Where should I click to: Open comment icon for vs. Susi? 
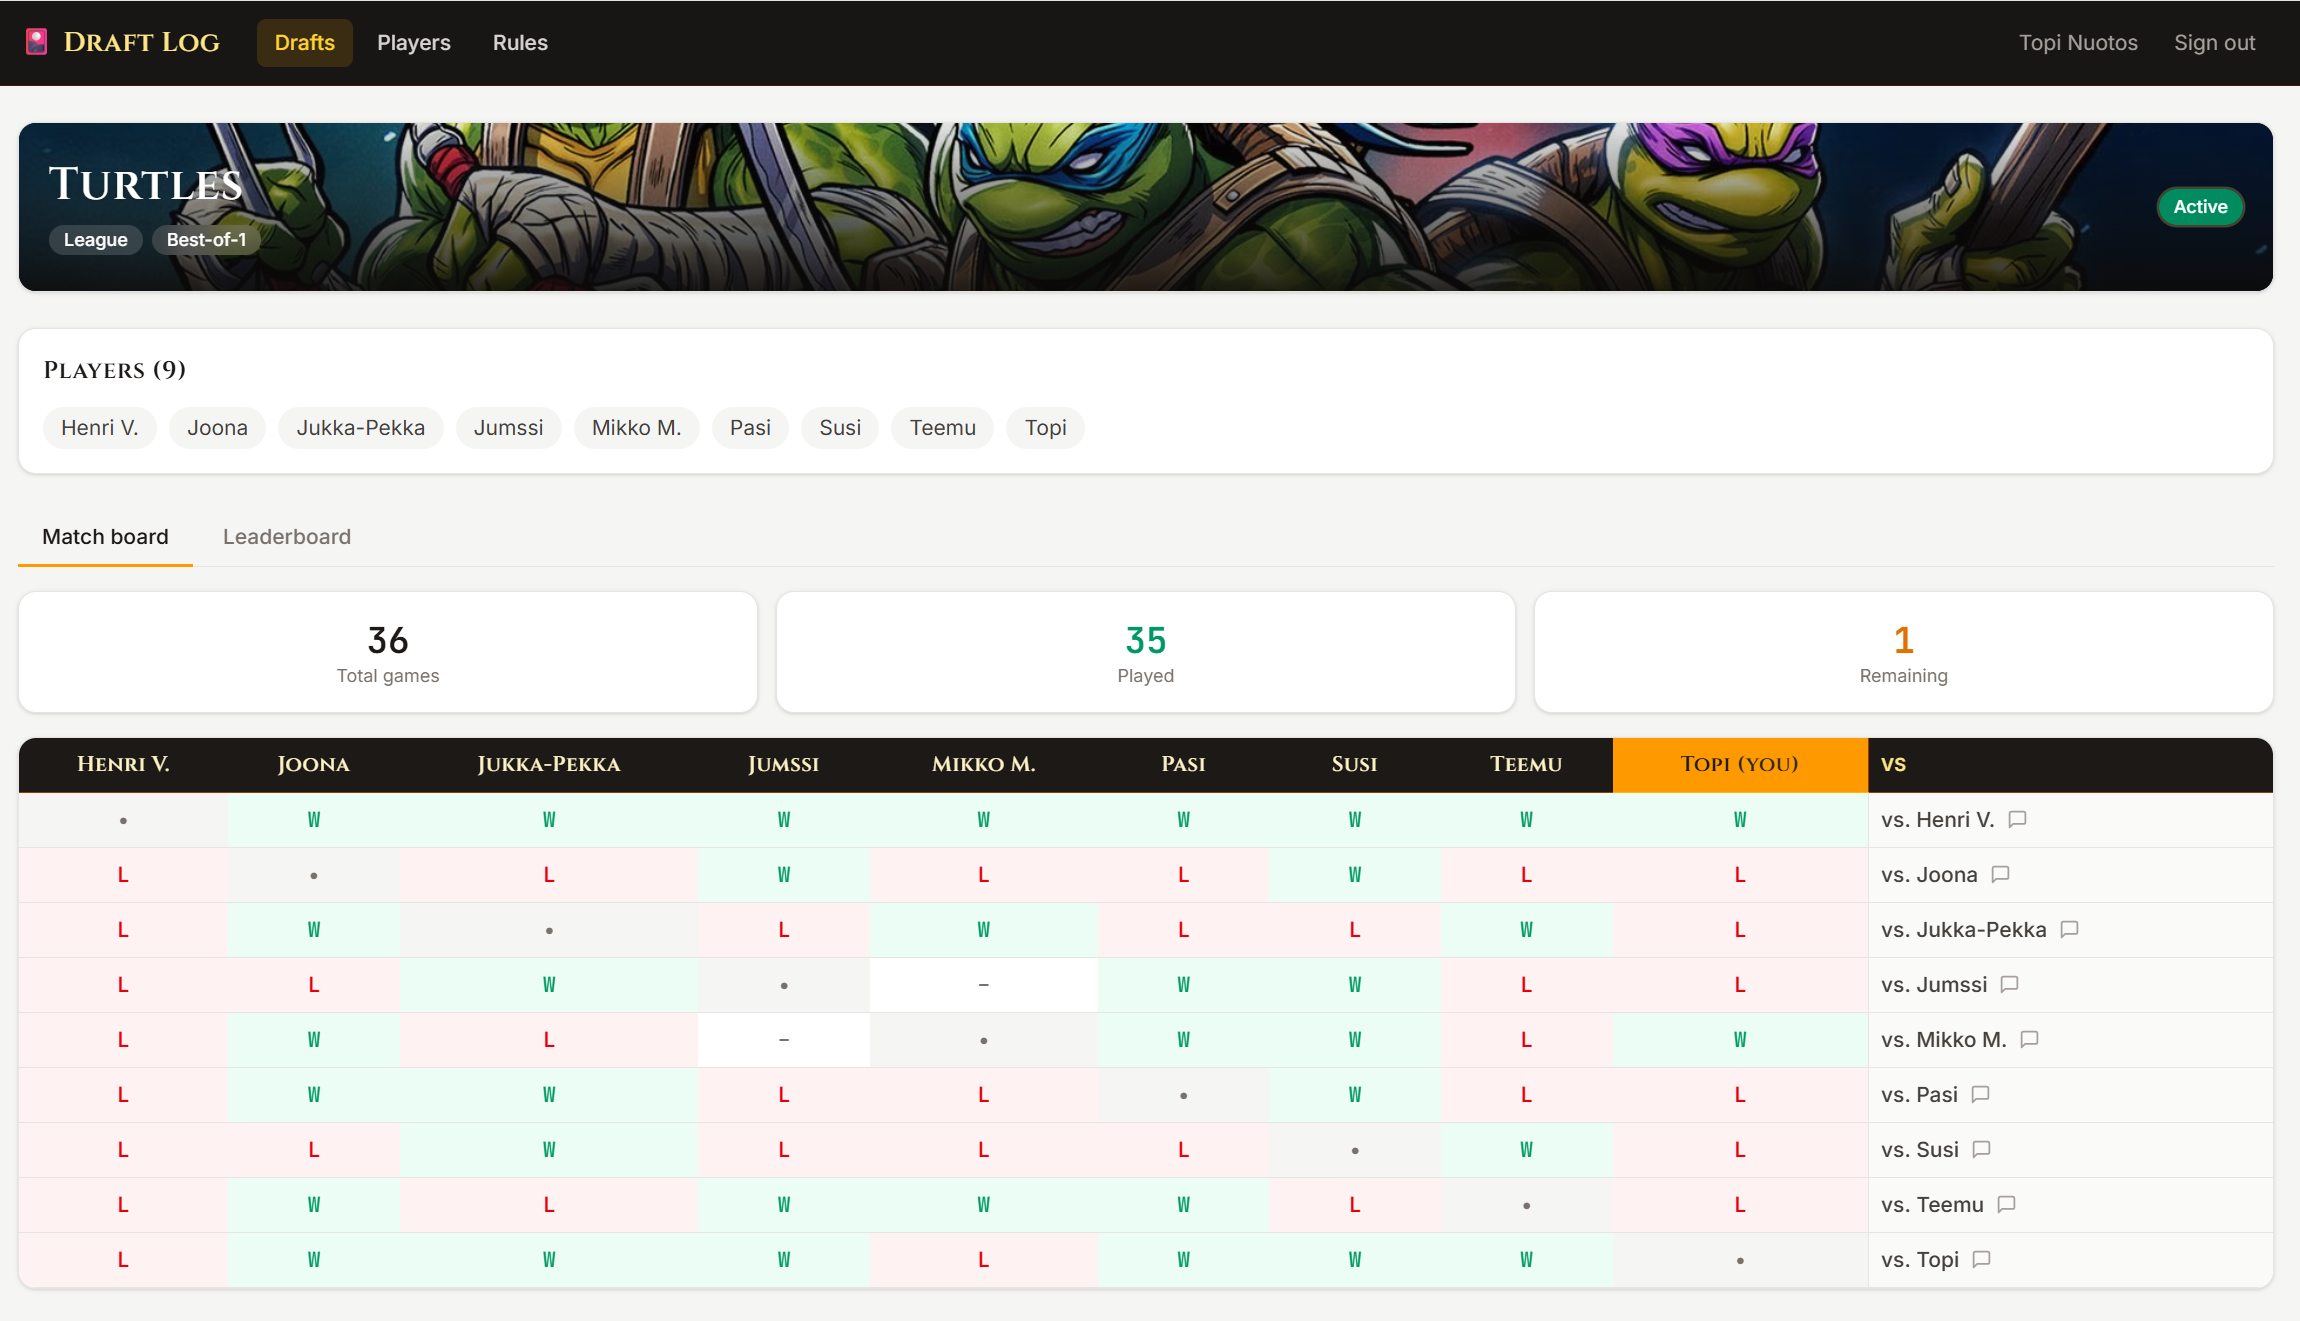(1982, 1149)
